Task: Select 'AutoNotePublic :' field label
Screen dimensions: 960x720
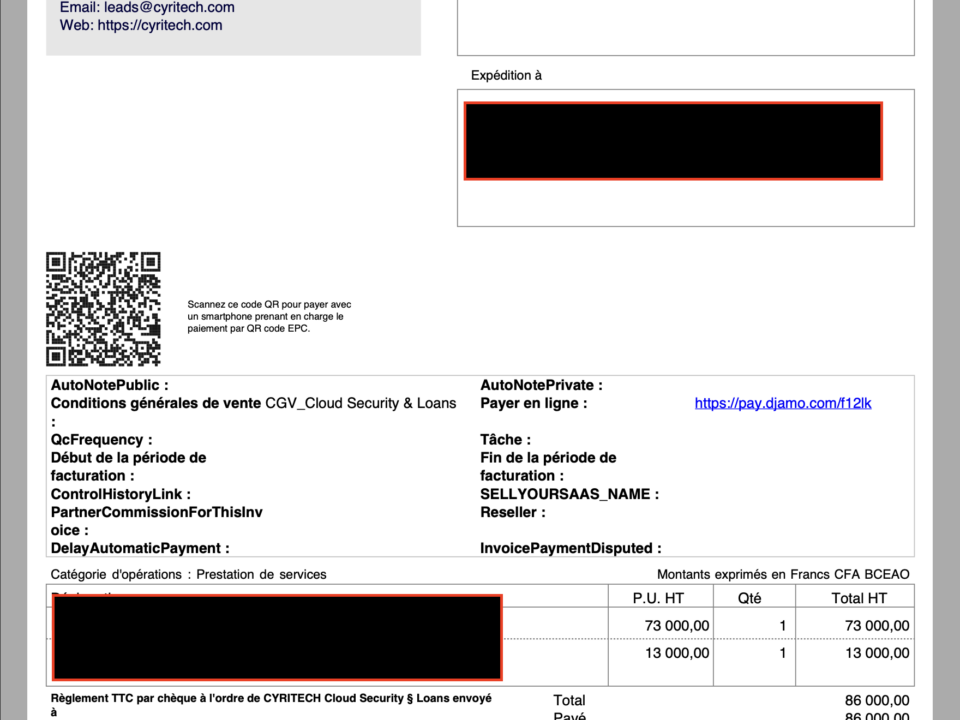Action: click(110, 385)
